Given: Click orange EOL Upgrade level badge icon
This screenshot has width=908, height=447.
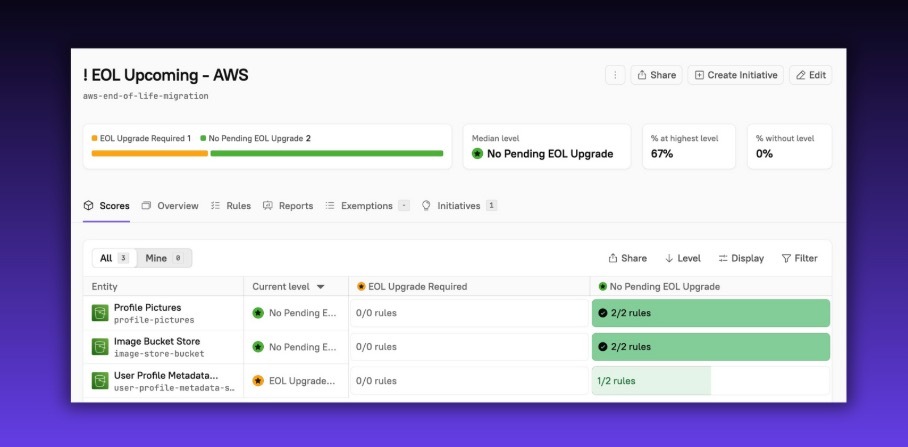Looking at the screenshot, I should [258, 381].
